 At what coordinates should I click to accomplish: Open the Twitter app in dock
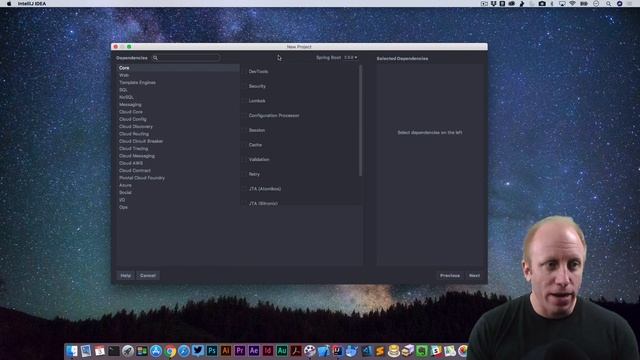198,351
